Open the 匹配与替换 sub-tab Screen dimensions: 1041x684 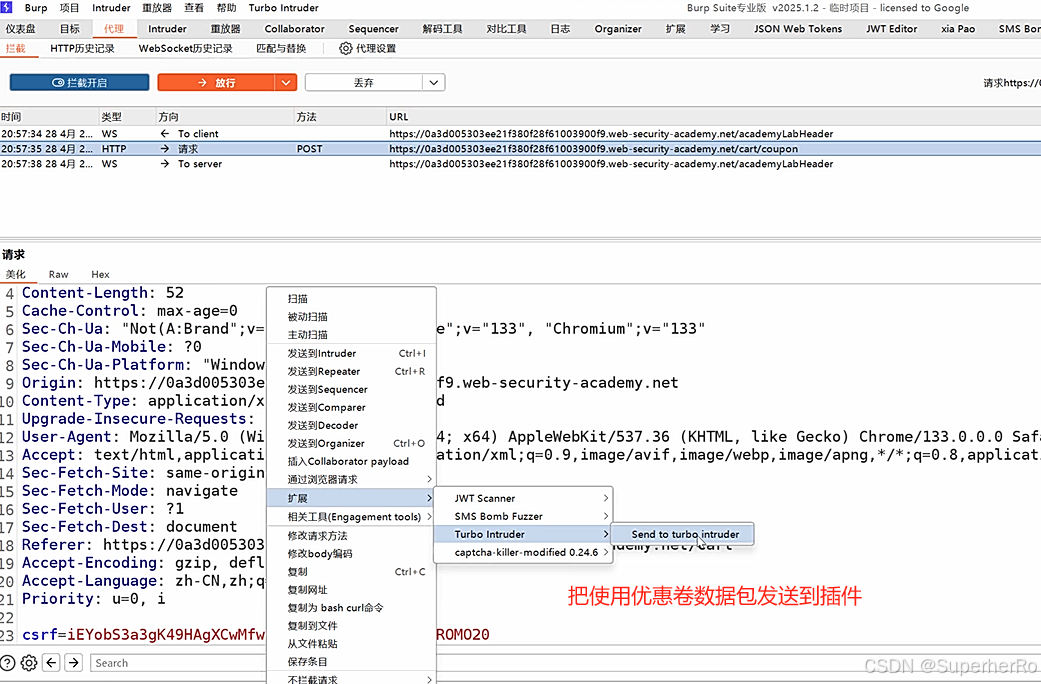(281, 48)
